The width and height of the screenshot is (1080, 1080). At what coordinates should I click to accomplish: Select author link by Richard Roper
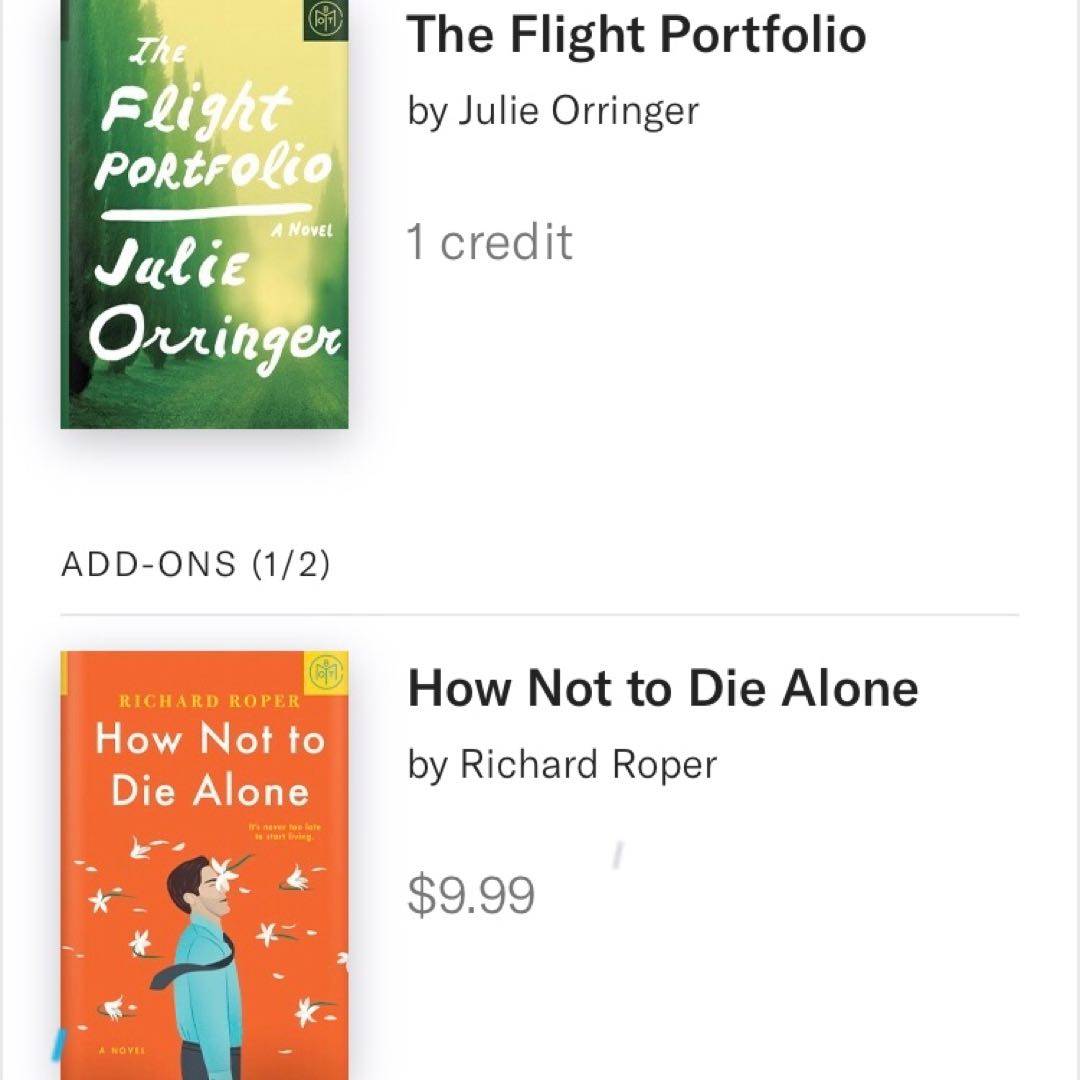562,765
